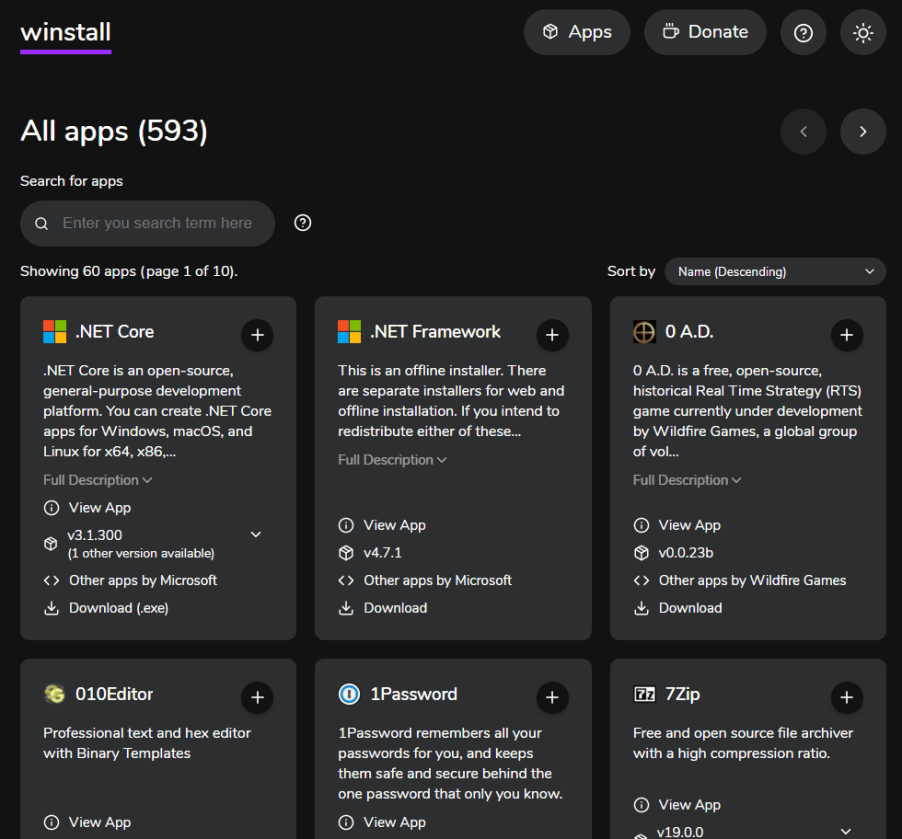The image size is (902, 839).
Task: Add .NET Framework with plus button
Action: [x=552, y=335]
